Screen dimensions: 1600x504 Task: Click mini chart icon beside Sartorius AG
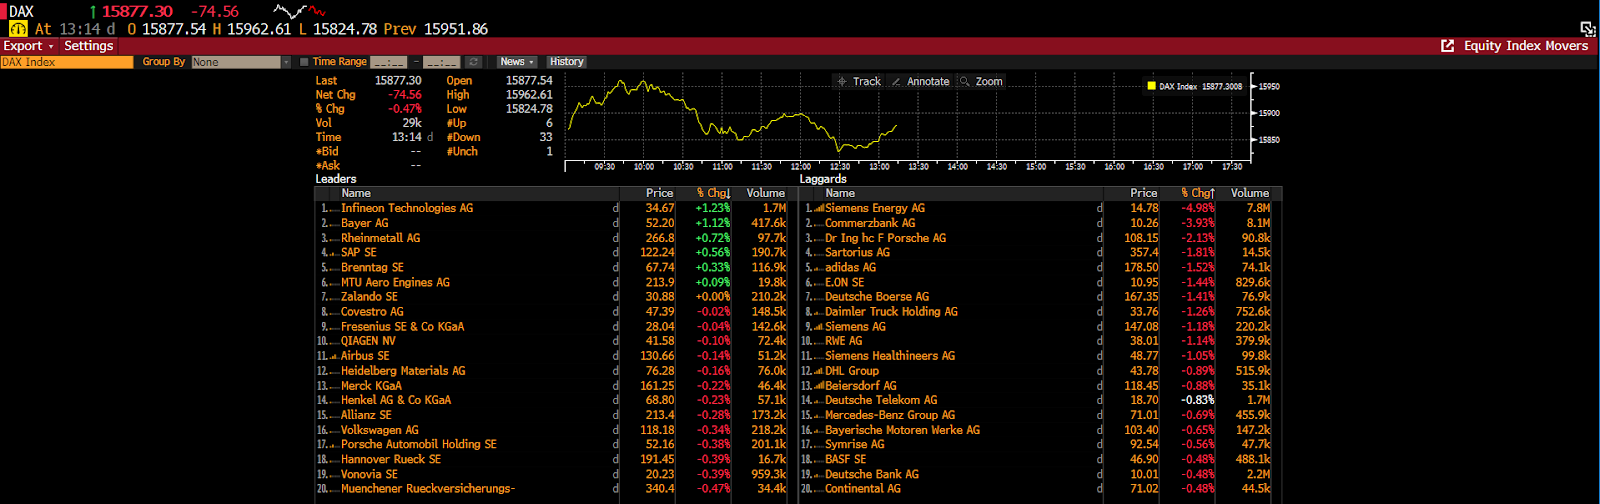click(x=819, y=253)
